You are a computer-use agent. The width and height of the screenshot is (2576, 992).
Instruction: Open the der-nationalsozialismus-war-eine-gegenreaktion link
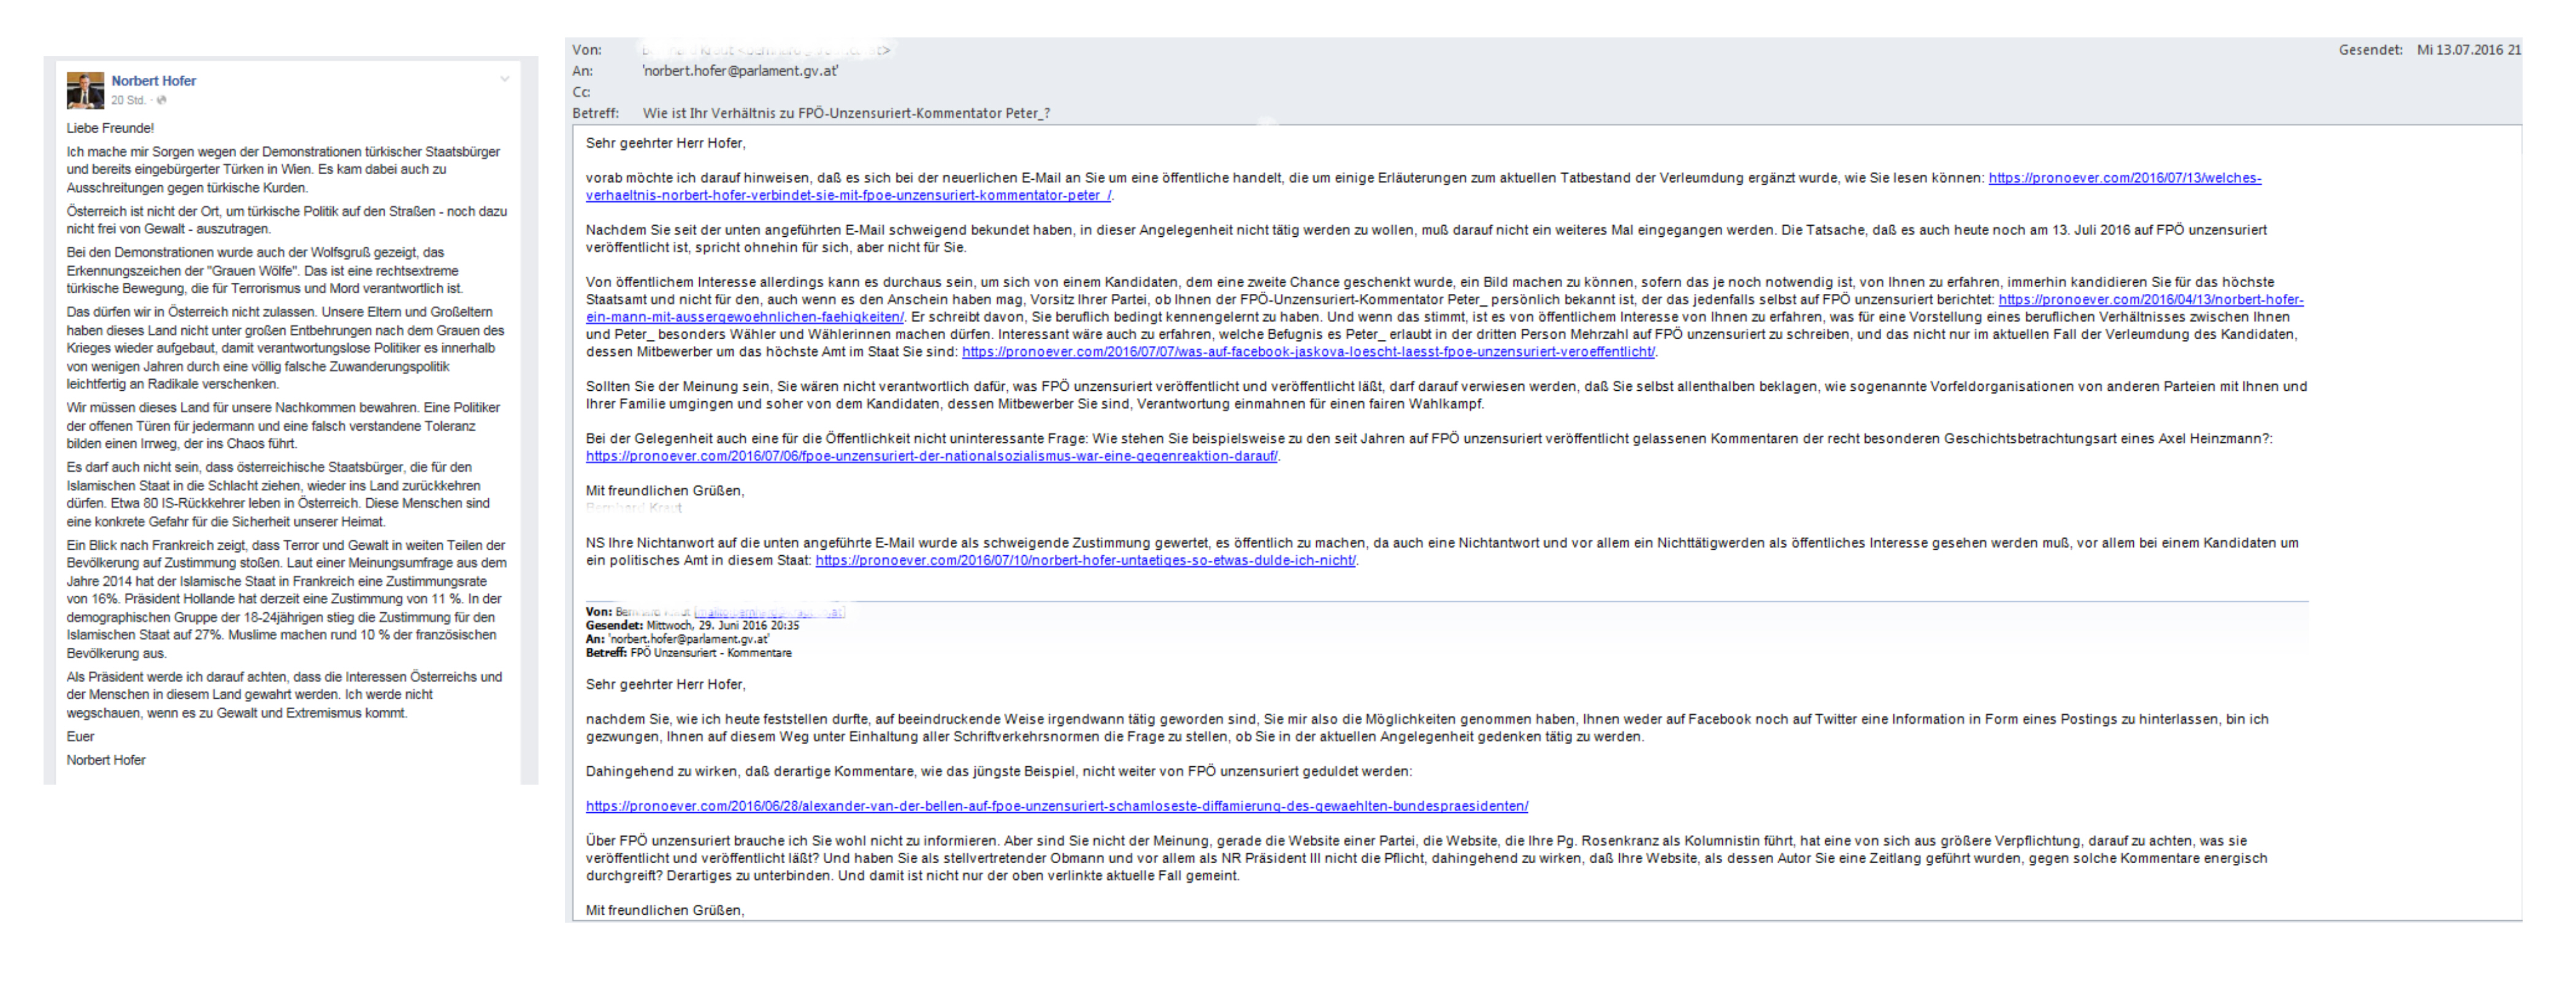[931, 456]
